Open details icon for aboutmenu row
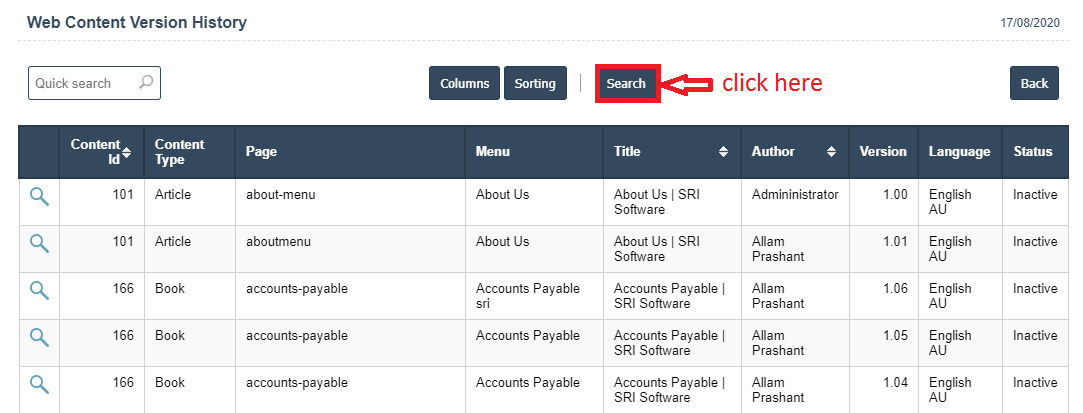 (39, 243)
